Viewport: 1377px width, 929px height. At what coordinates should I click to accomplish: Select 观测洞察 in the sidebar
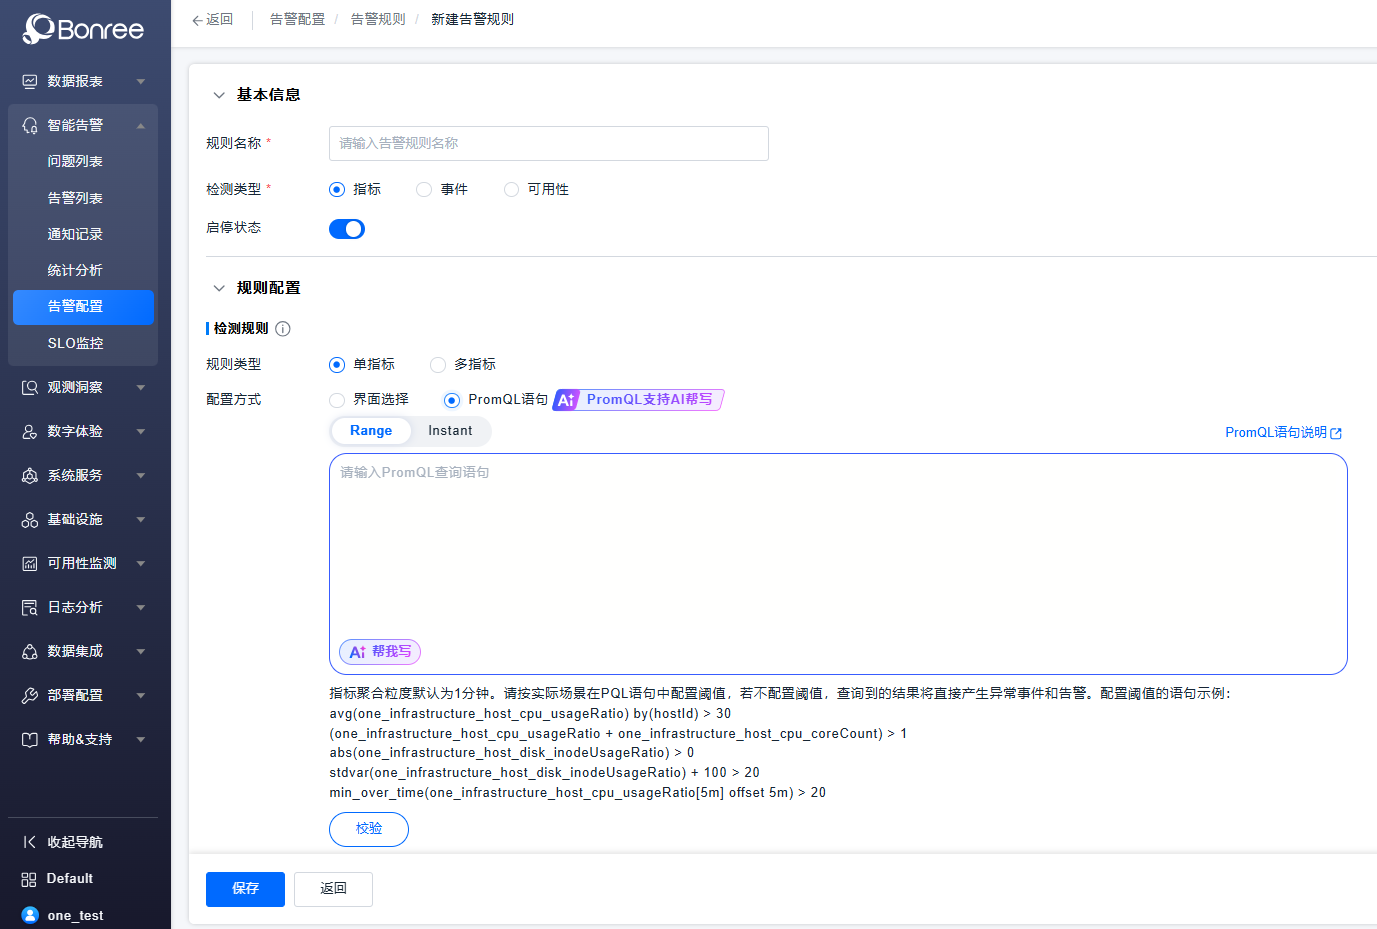70,387
